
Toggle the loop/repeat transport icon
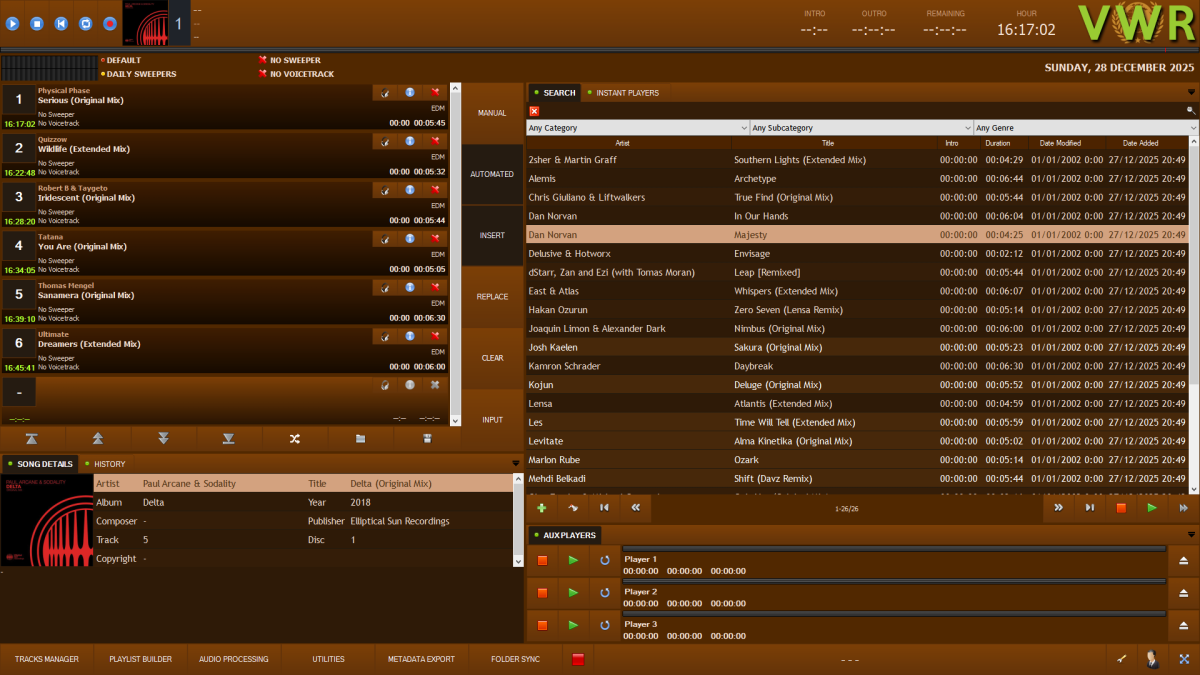[85, 23]
